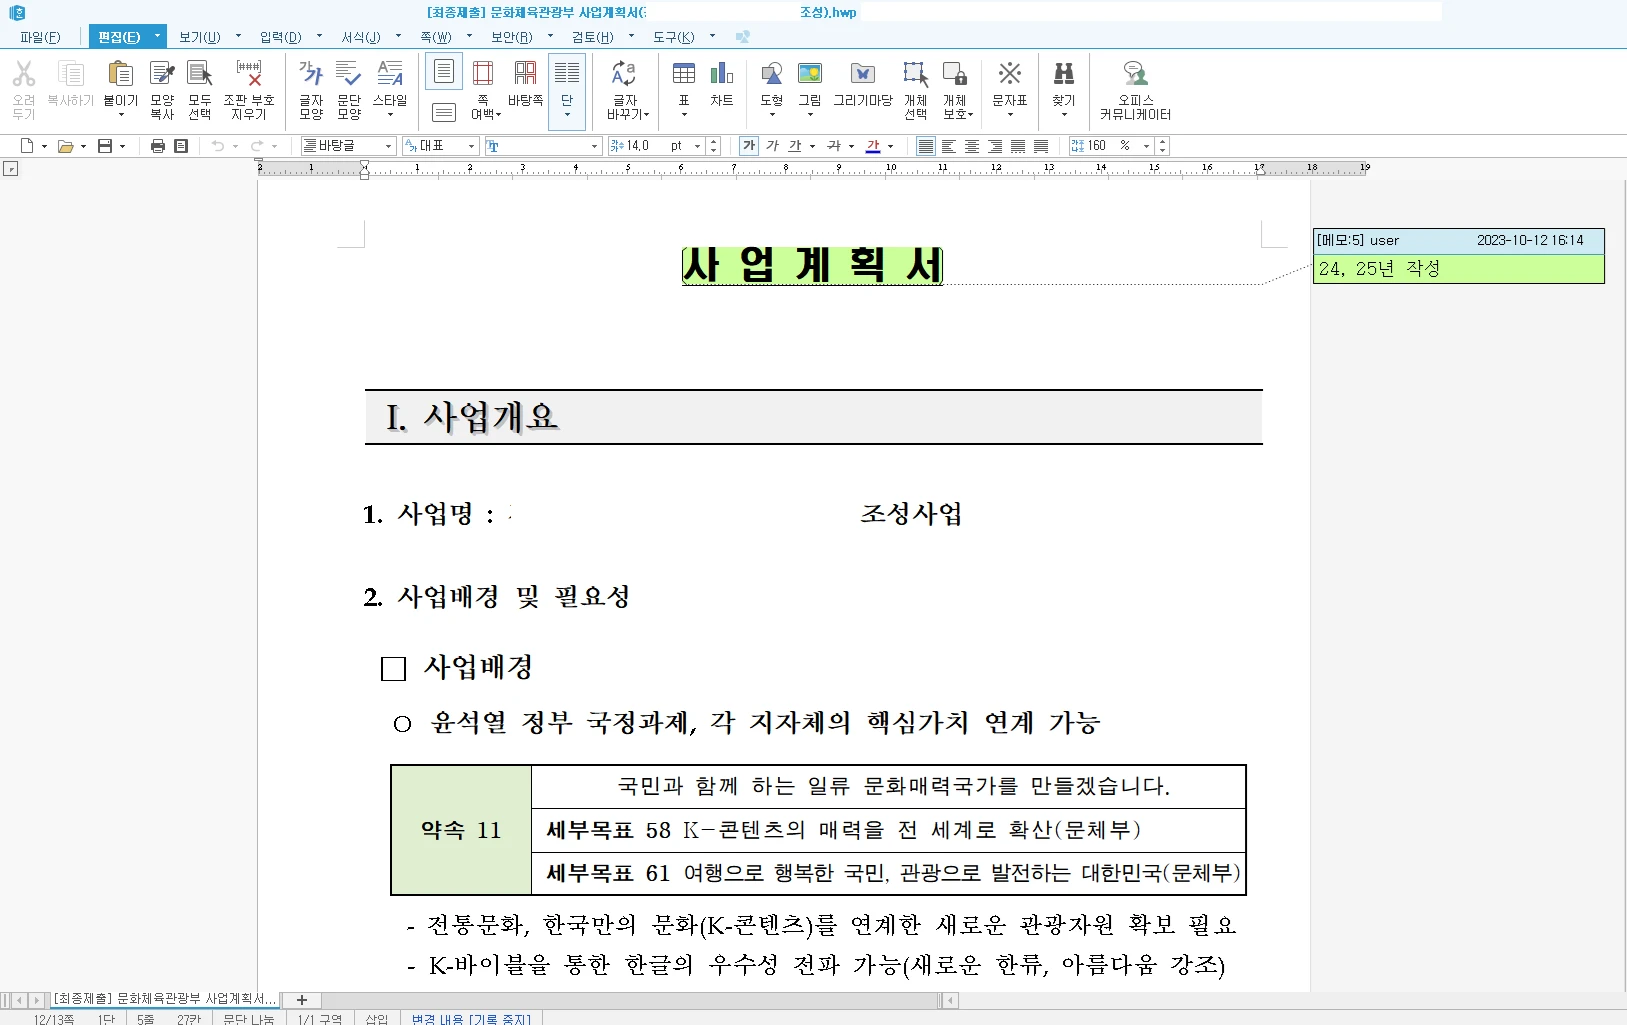This screenshot has height=1025, width=1627.
Task: Toggle bold 가 formatting button
Action: (x=749, y=146)
